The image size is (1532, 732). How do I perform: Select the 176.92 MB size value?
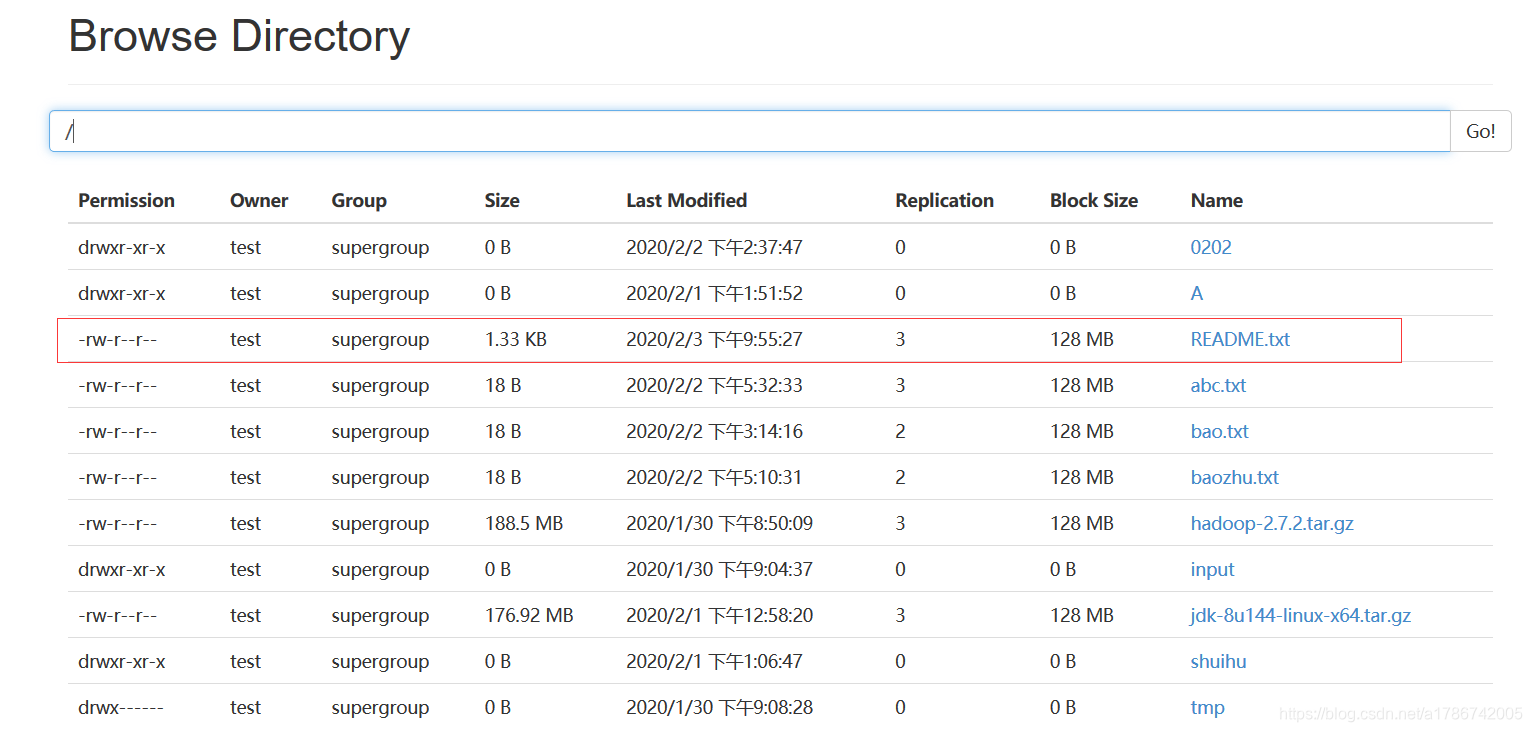529,615
